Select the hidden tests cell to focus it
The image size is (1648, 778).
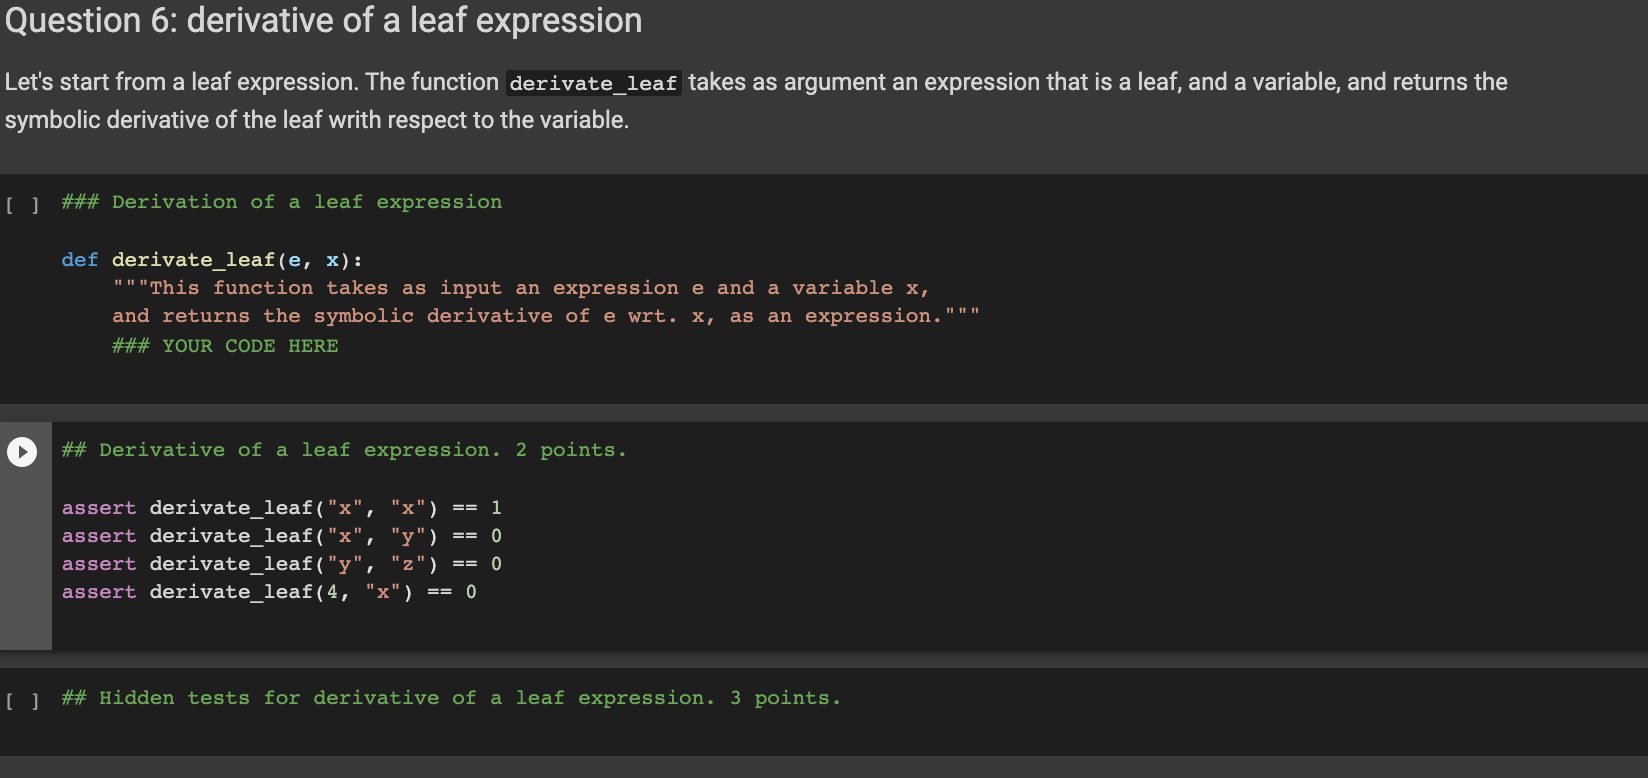point(450,698)
